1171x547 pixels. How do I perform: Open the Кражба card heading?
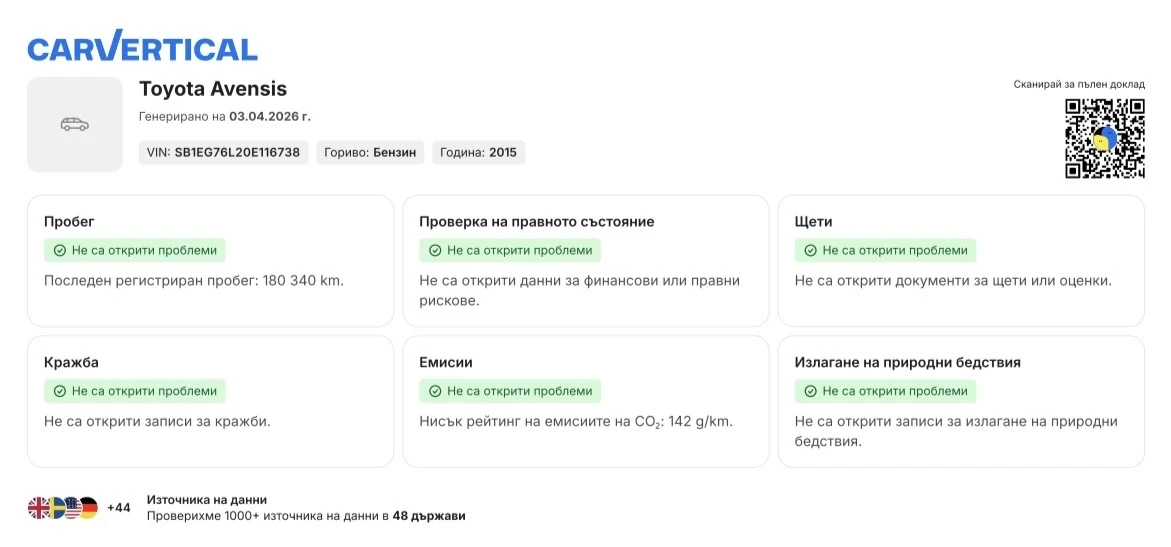coord(72,362)
